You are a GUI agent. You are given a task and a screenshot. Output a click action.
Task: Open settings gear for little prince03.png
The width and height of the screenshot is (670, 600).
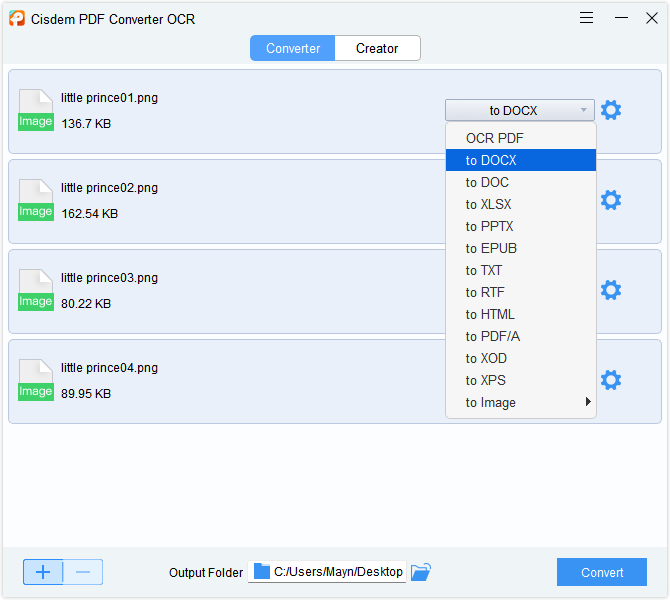pos(611,290)
